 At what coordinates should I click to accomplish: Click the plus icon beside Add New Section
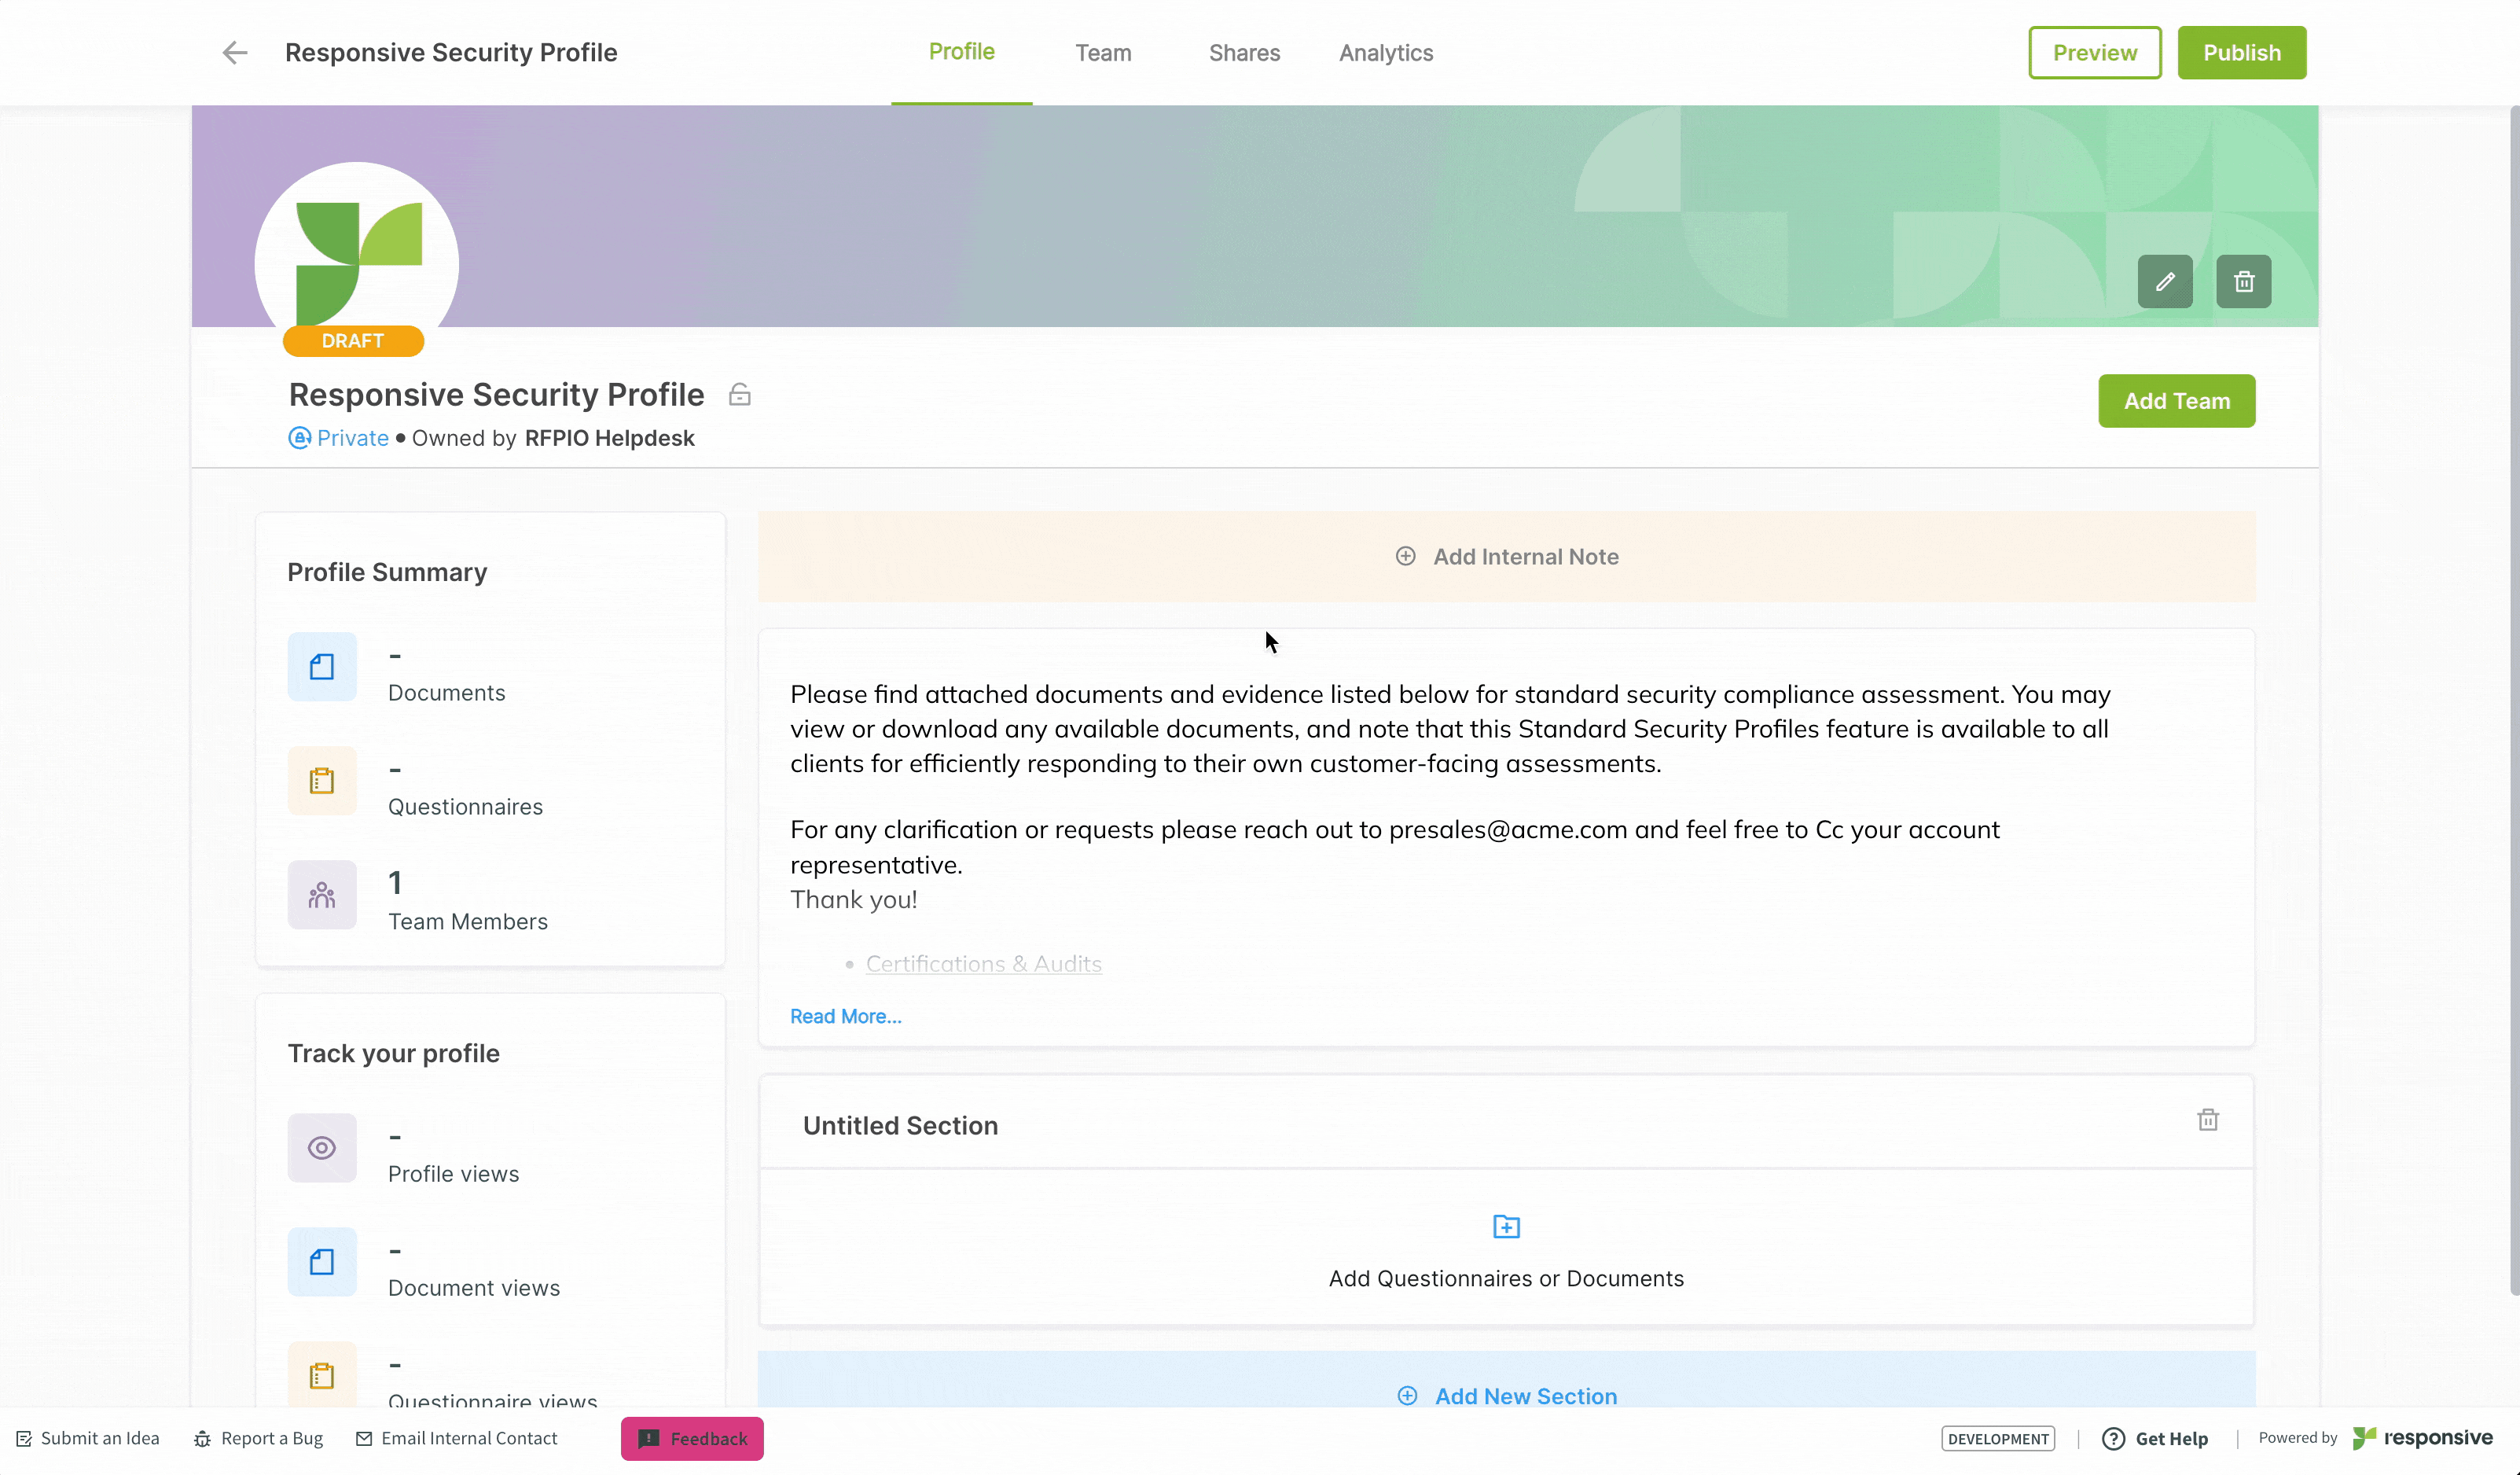[x=1407, y=1395]
